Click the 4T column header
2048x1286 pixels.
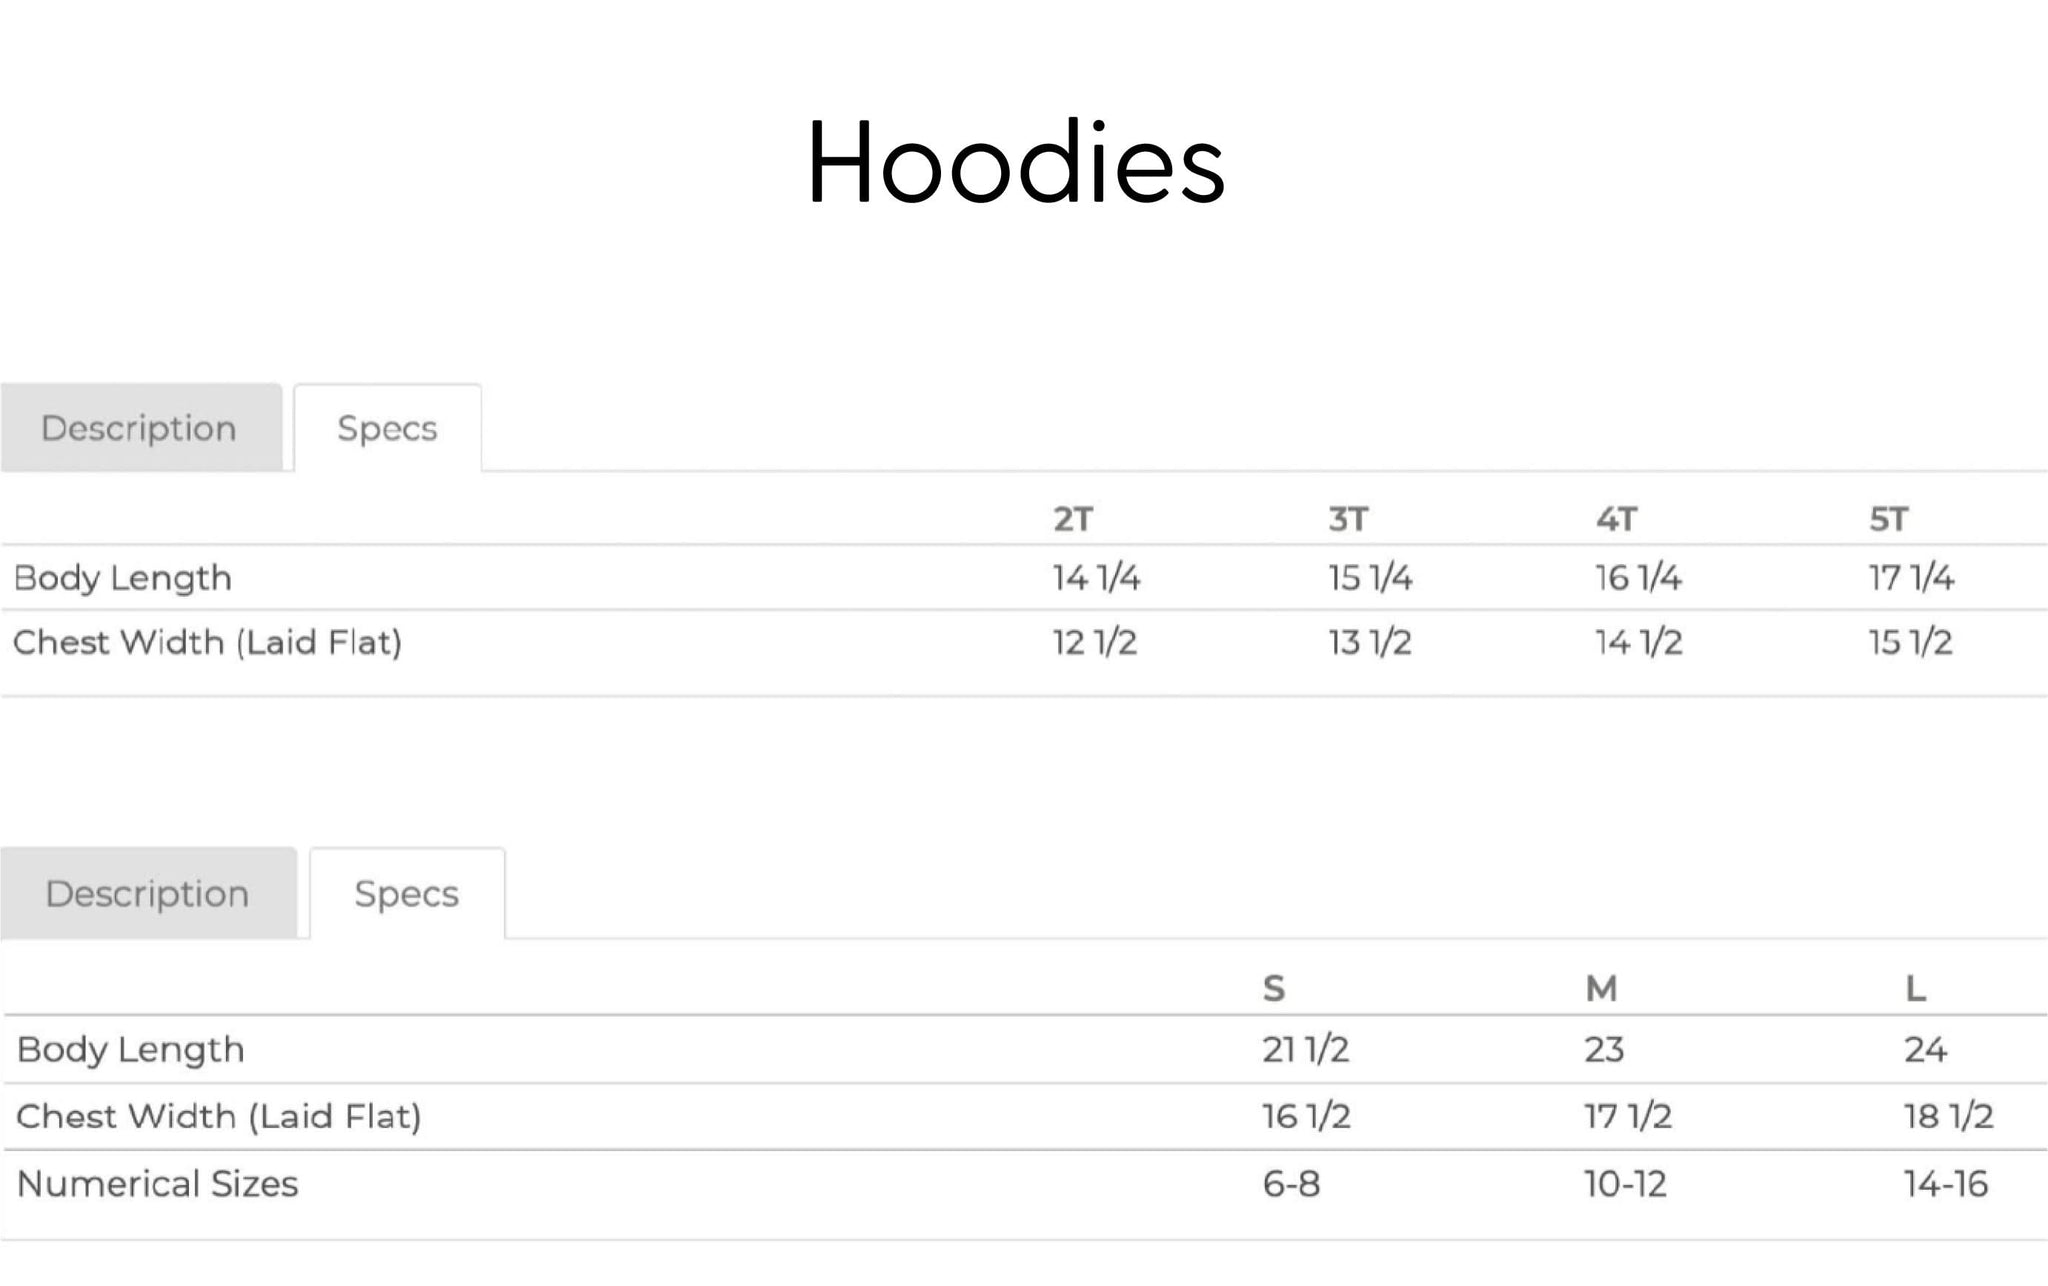(1616, 519)
